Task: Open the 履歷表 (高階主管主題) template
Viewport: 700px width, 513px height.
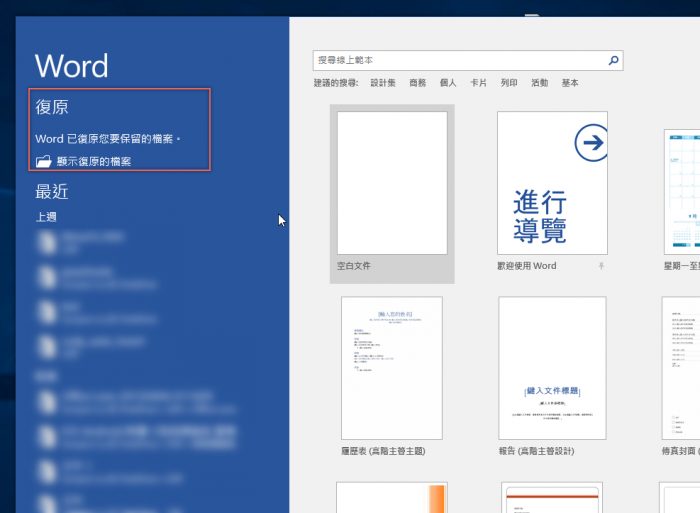Action: coord(392,368)
